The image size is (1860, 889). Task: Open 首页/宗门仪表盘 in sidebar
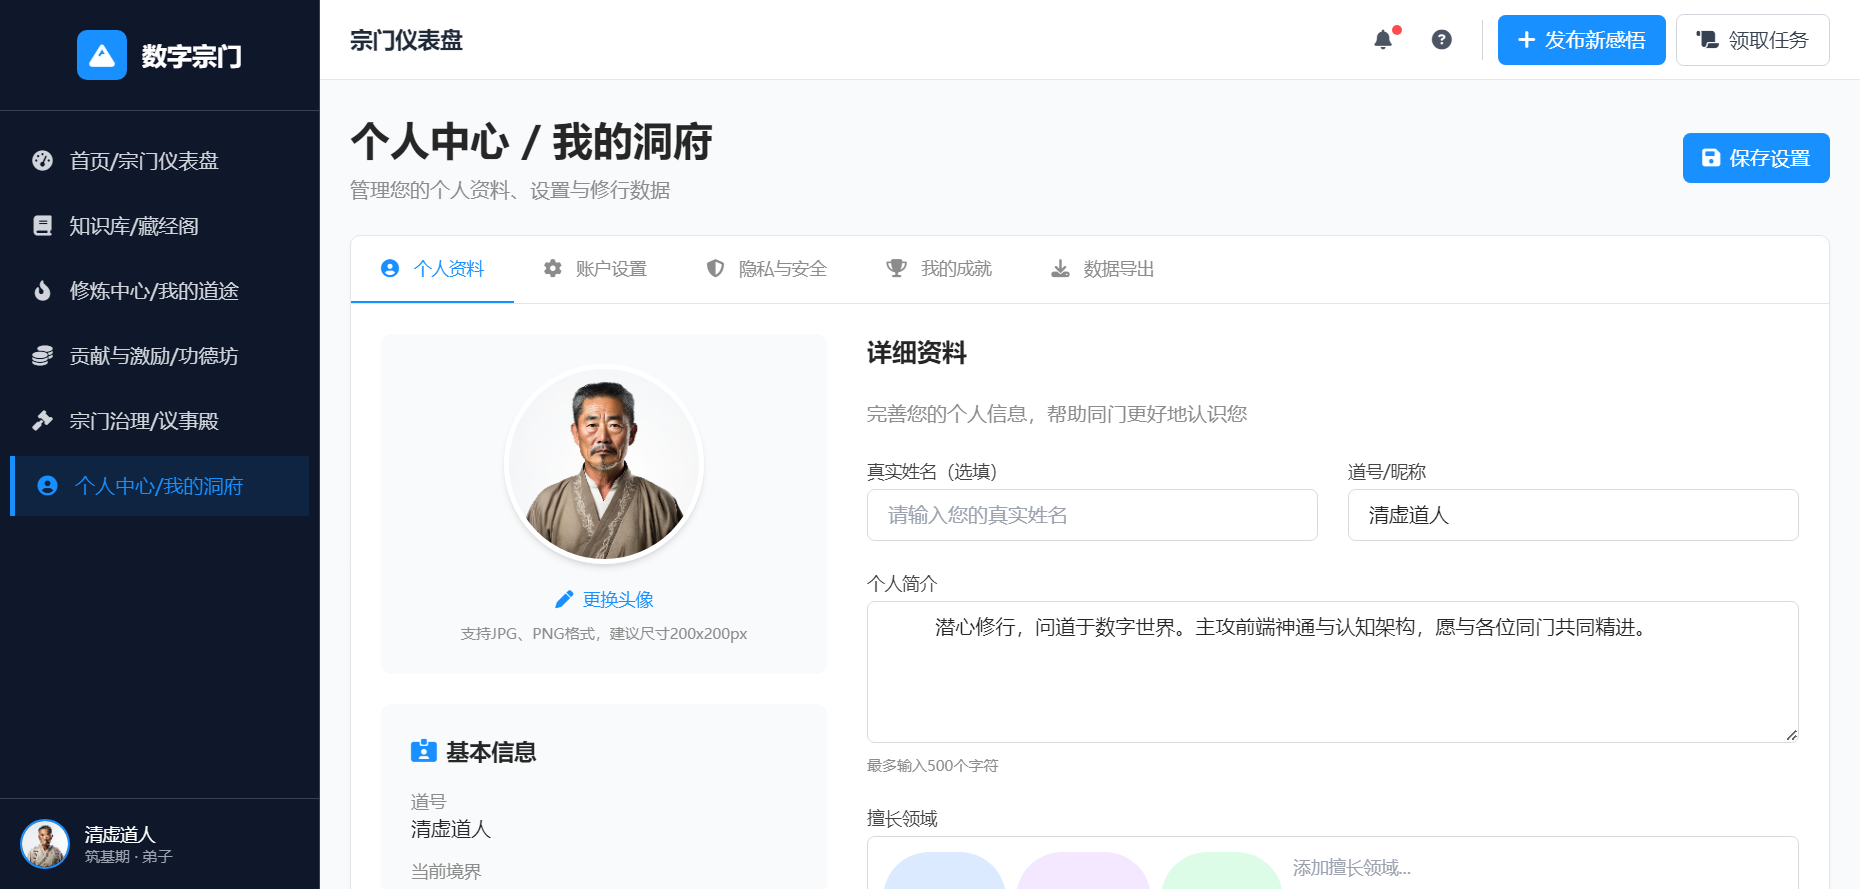click(x=160, y=160)
